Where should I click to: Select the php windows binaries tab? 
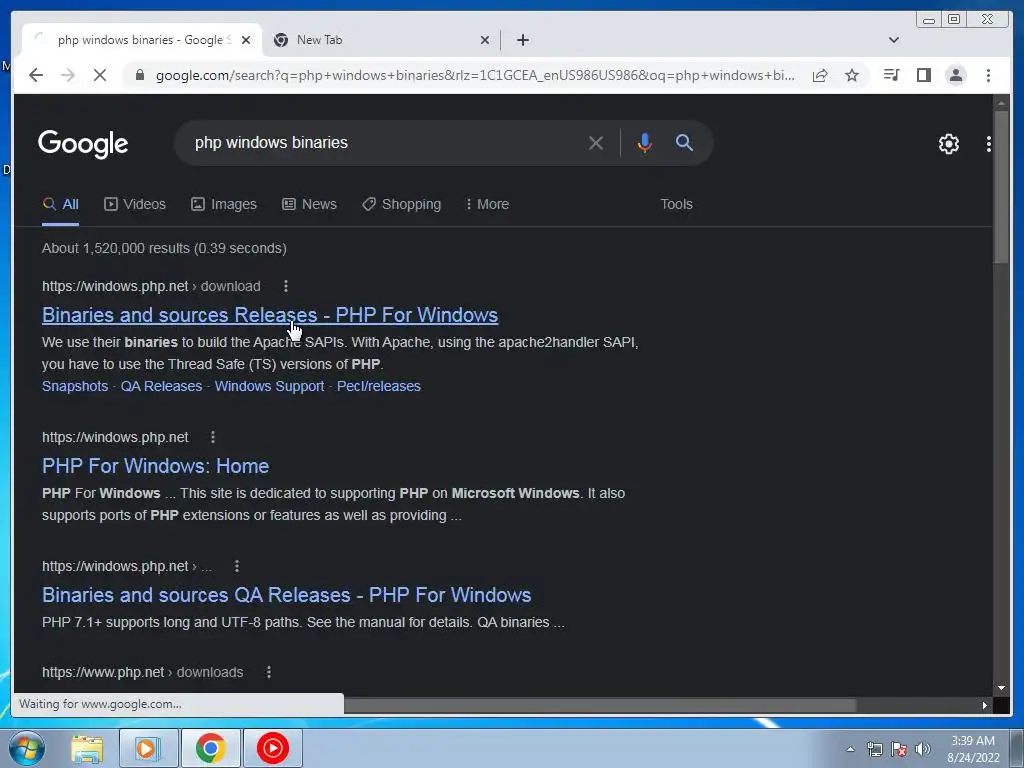(x=142, y=40)
